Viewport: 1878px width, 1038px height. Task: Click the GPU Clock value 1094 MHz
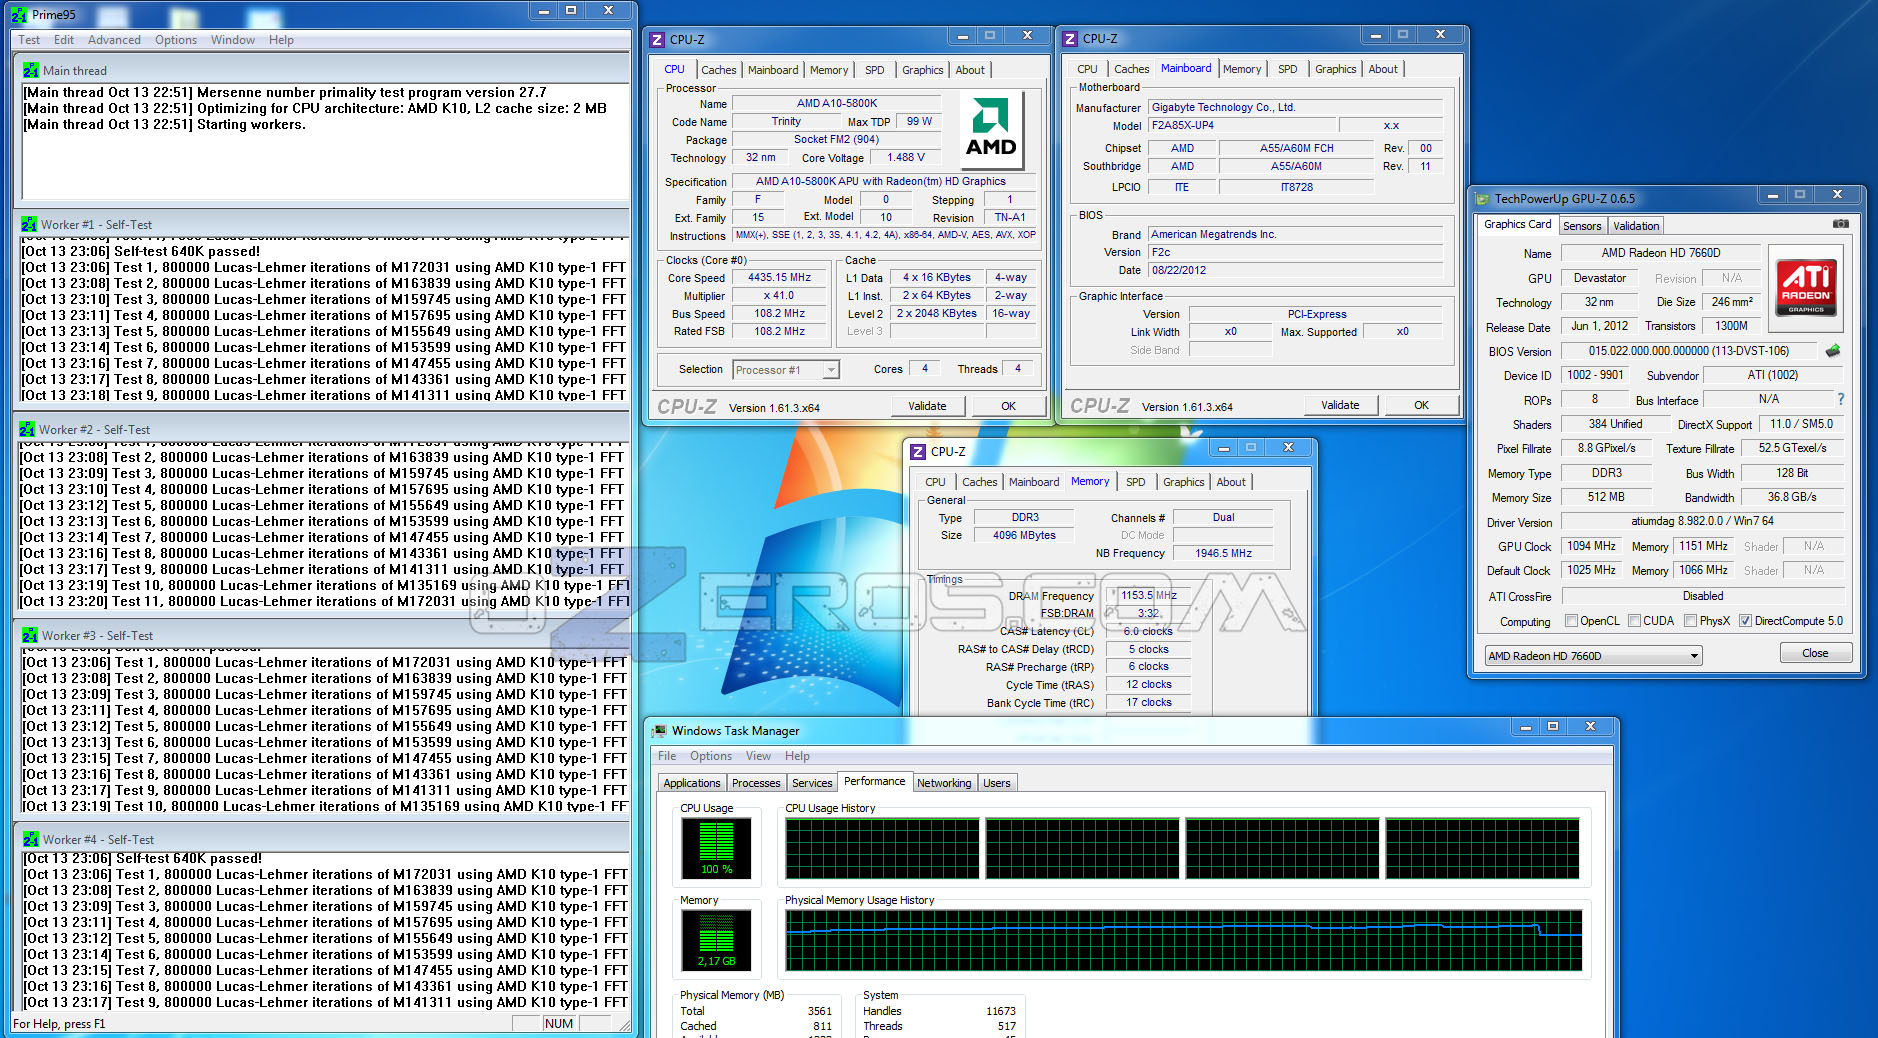(1591, 546)
